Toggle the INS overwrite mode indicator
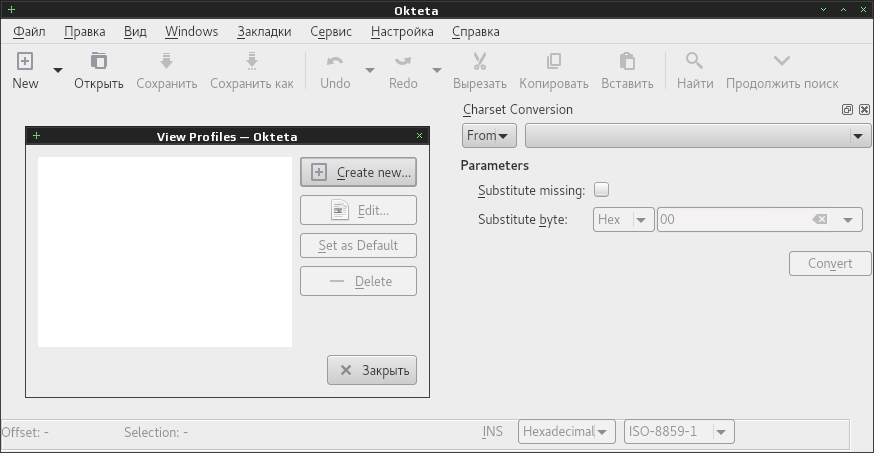The height and width of the screenshot is (453, 874). click(x=492, y=432)
